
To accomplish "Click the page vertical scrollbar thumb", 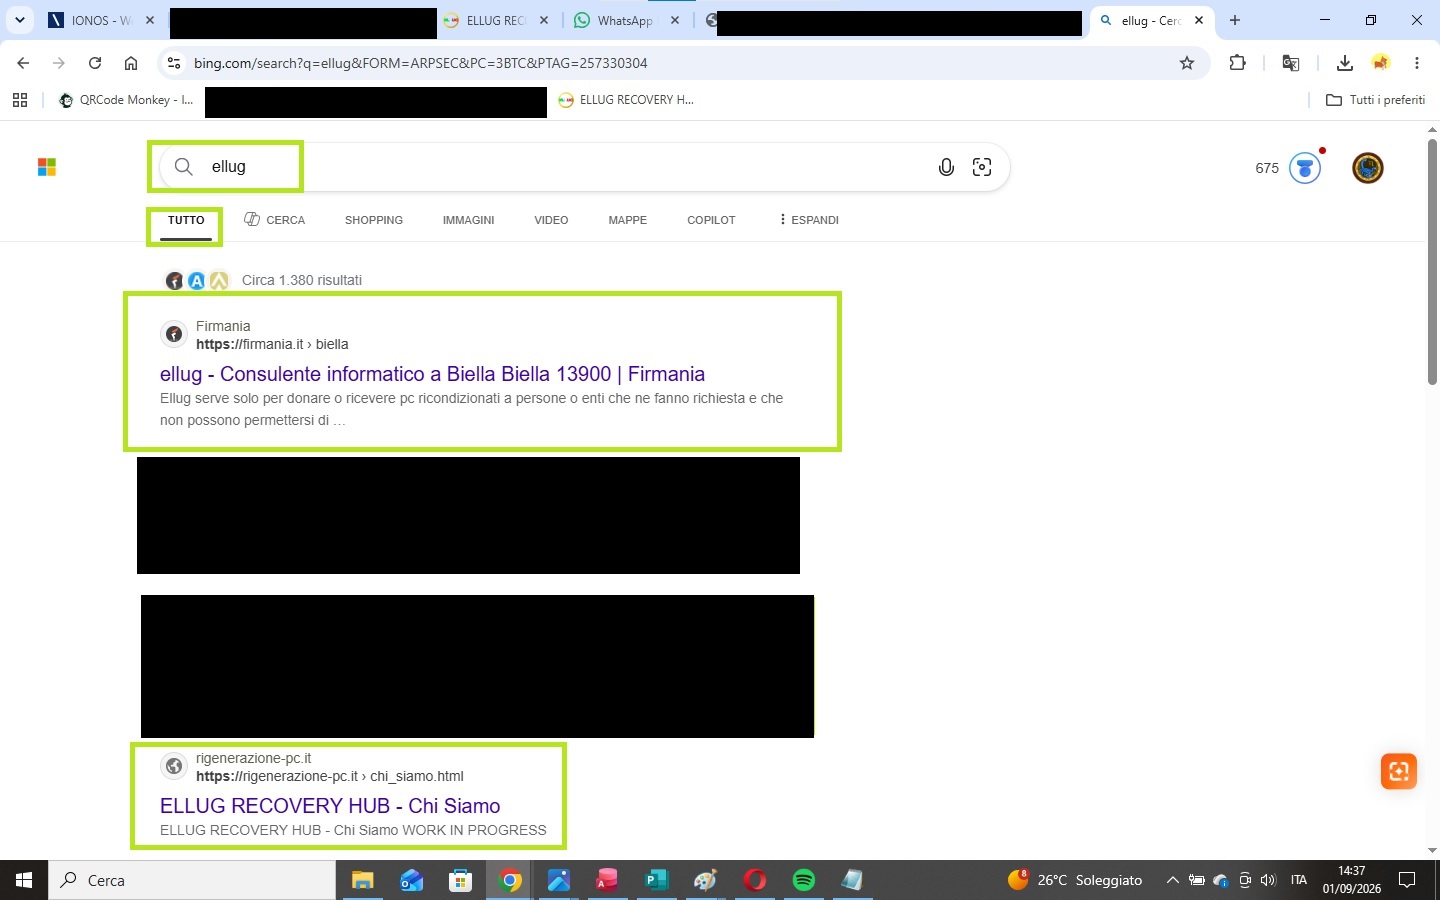I will [1432, 262].
